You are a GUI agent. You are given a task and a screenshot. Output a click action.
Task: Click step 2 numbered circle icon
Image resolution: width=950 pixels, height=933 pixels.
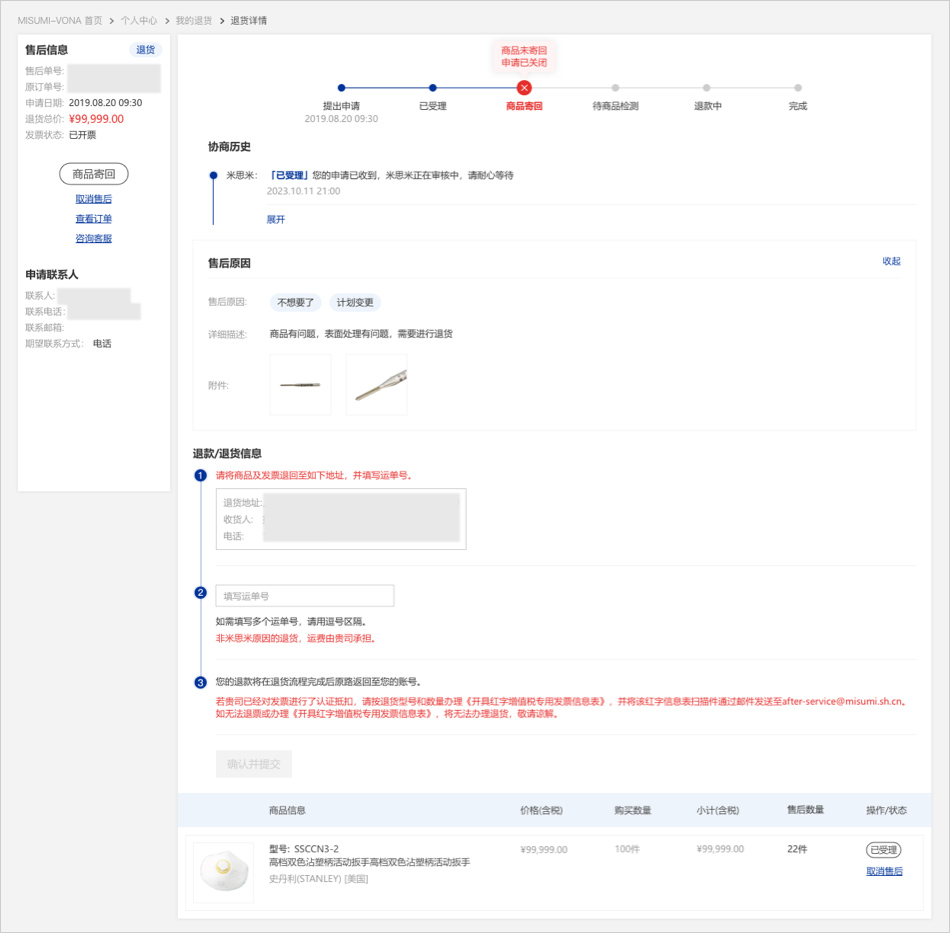pyautogui.click(x=201, y=593)
